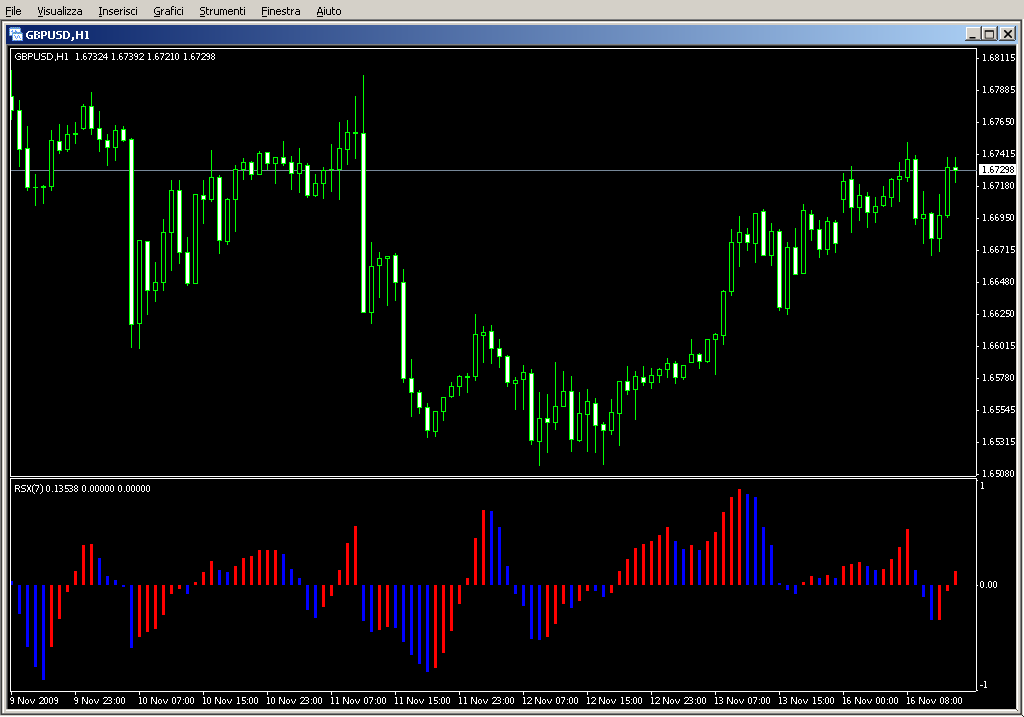Click the 10 Nov 07:00 time label

tap(166, 701)
